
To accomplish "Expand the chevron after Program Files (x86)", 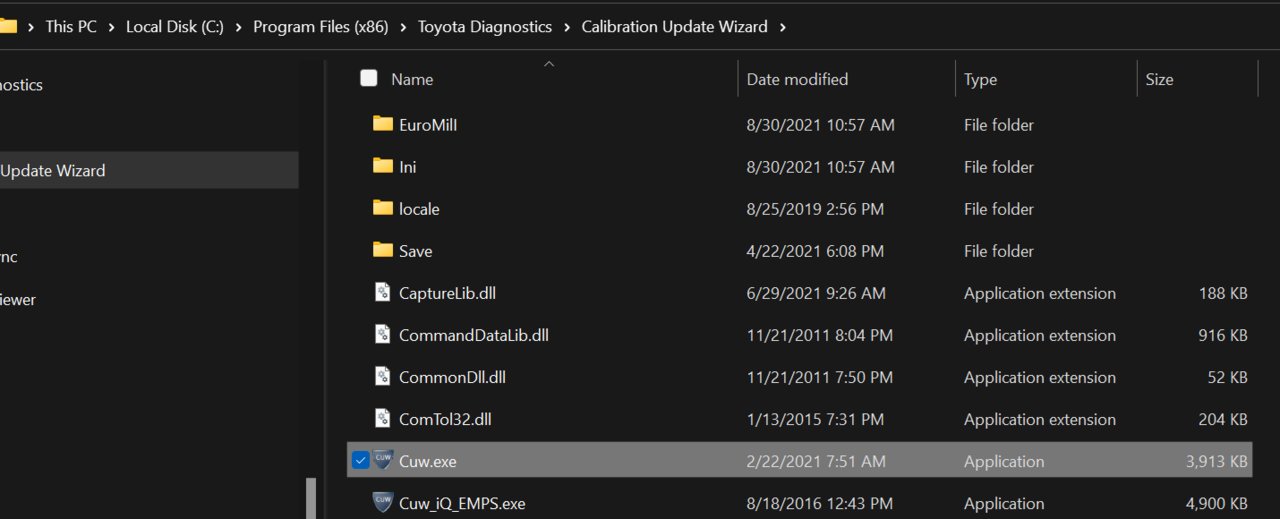I will point(403,28).
